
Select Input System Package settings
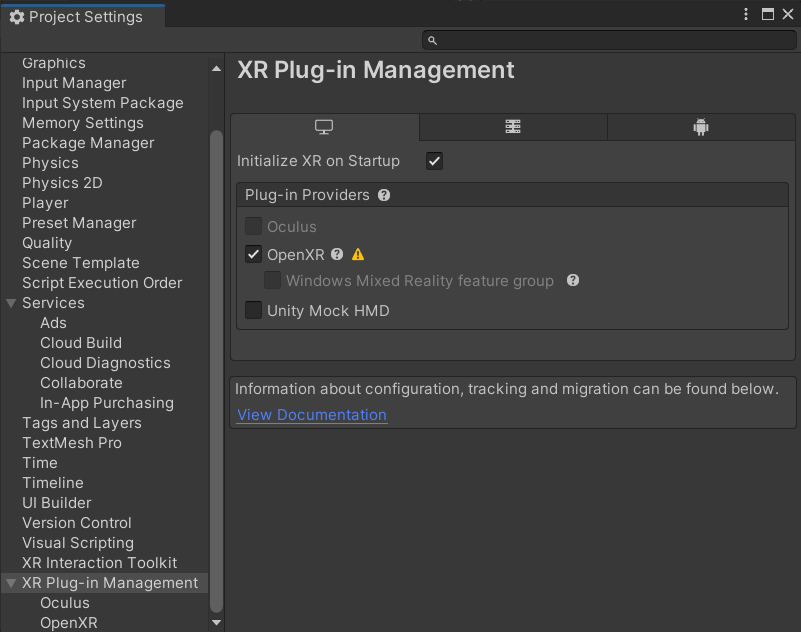click(103, 103)
